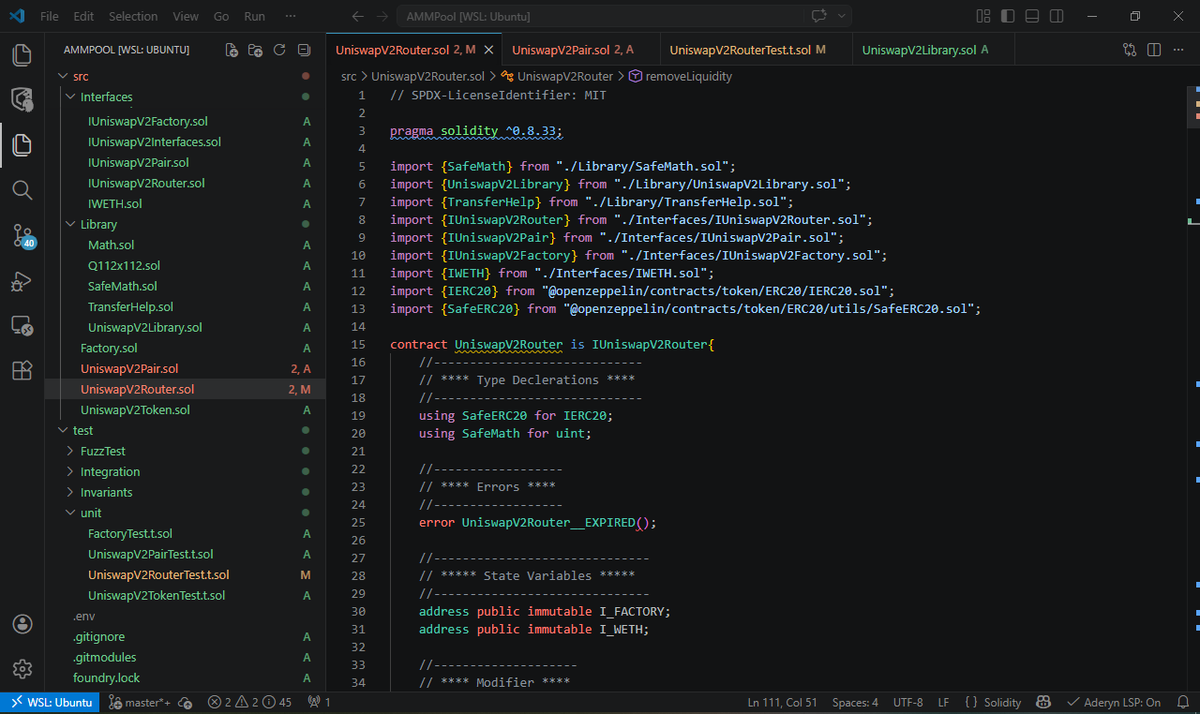
Task: Open the Run and Debug view
Action: tap(22, 282)
